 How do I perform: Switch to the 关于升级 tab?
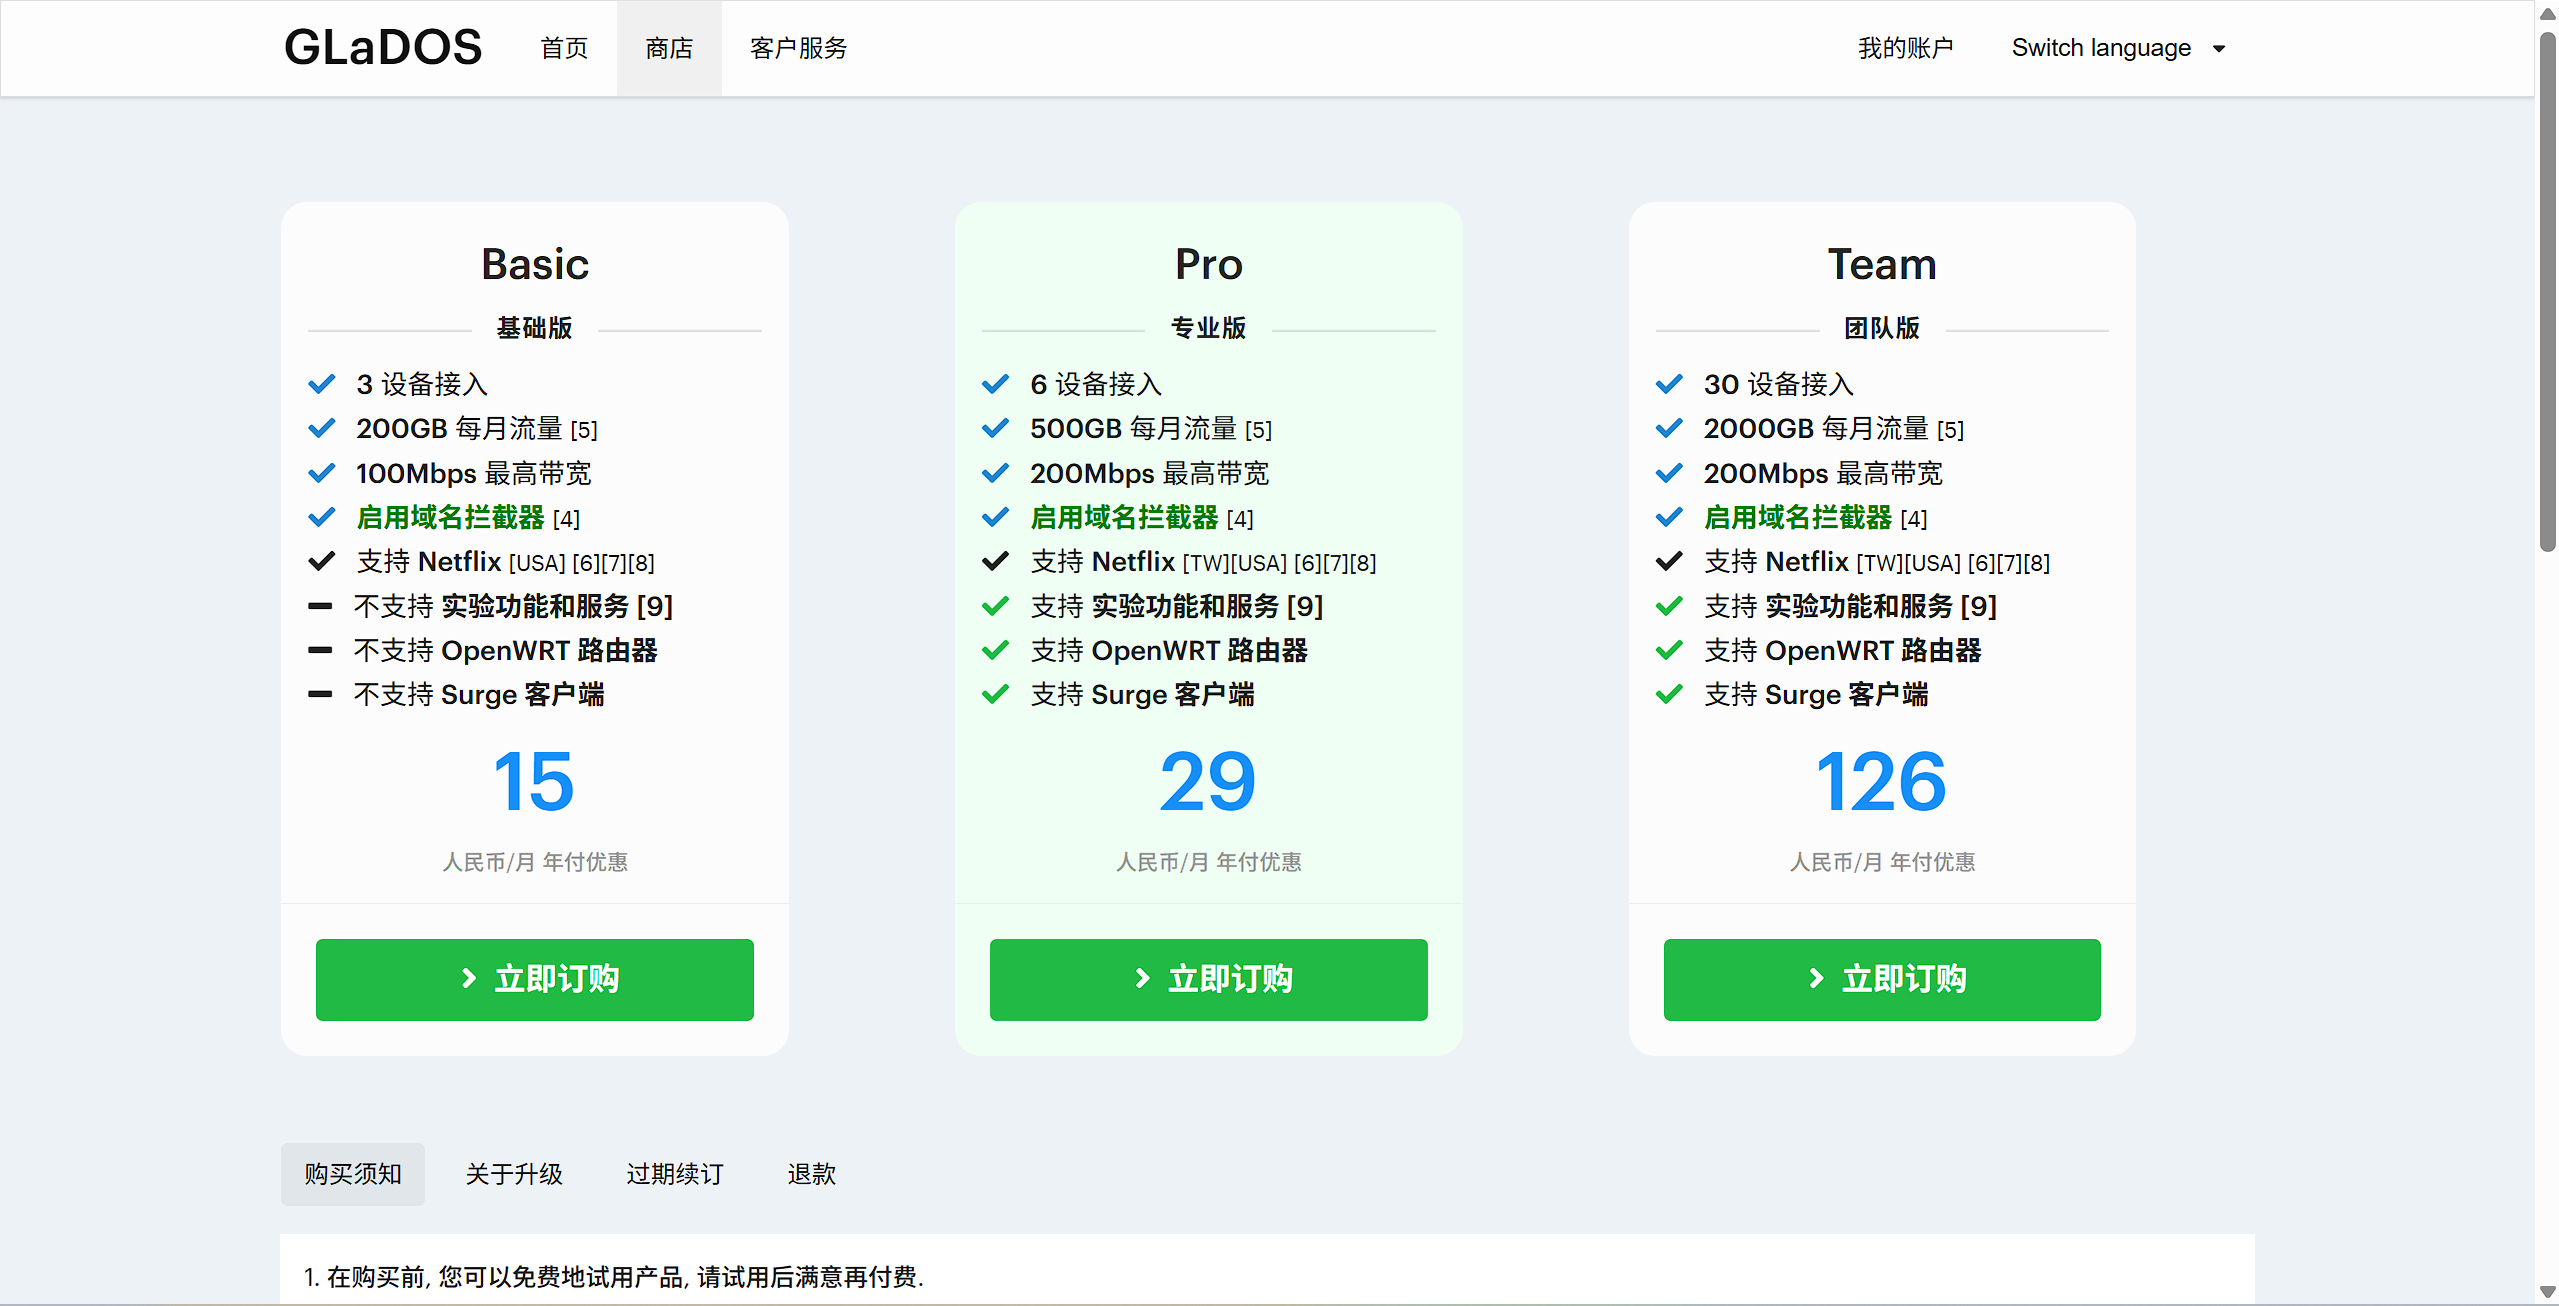click(514, 1174)
